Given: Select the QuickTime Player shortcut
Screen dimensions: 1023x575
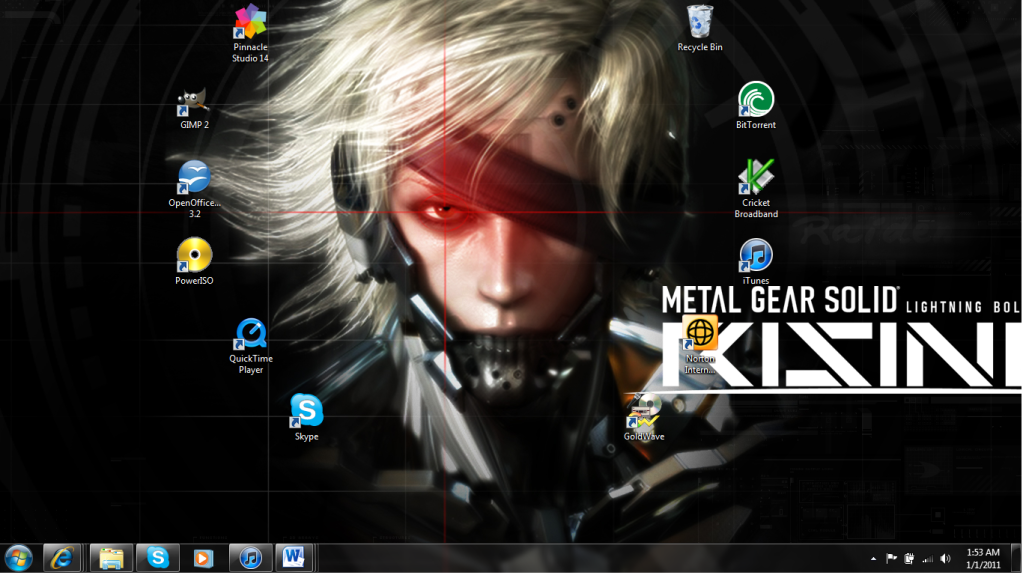Looking at the screenshot, I should [x=251, y=346].
